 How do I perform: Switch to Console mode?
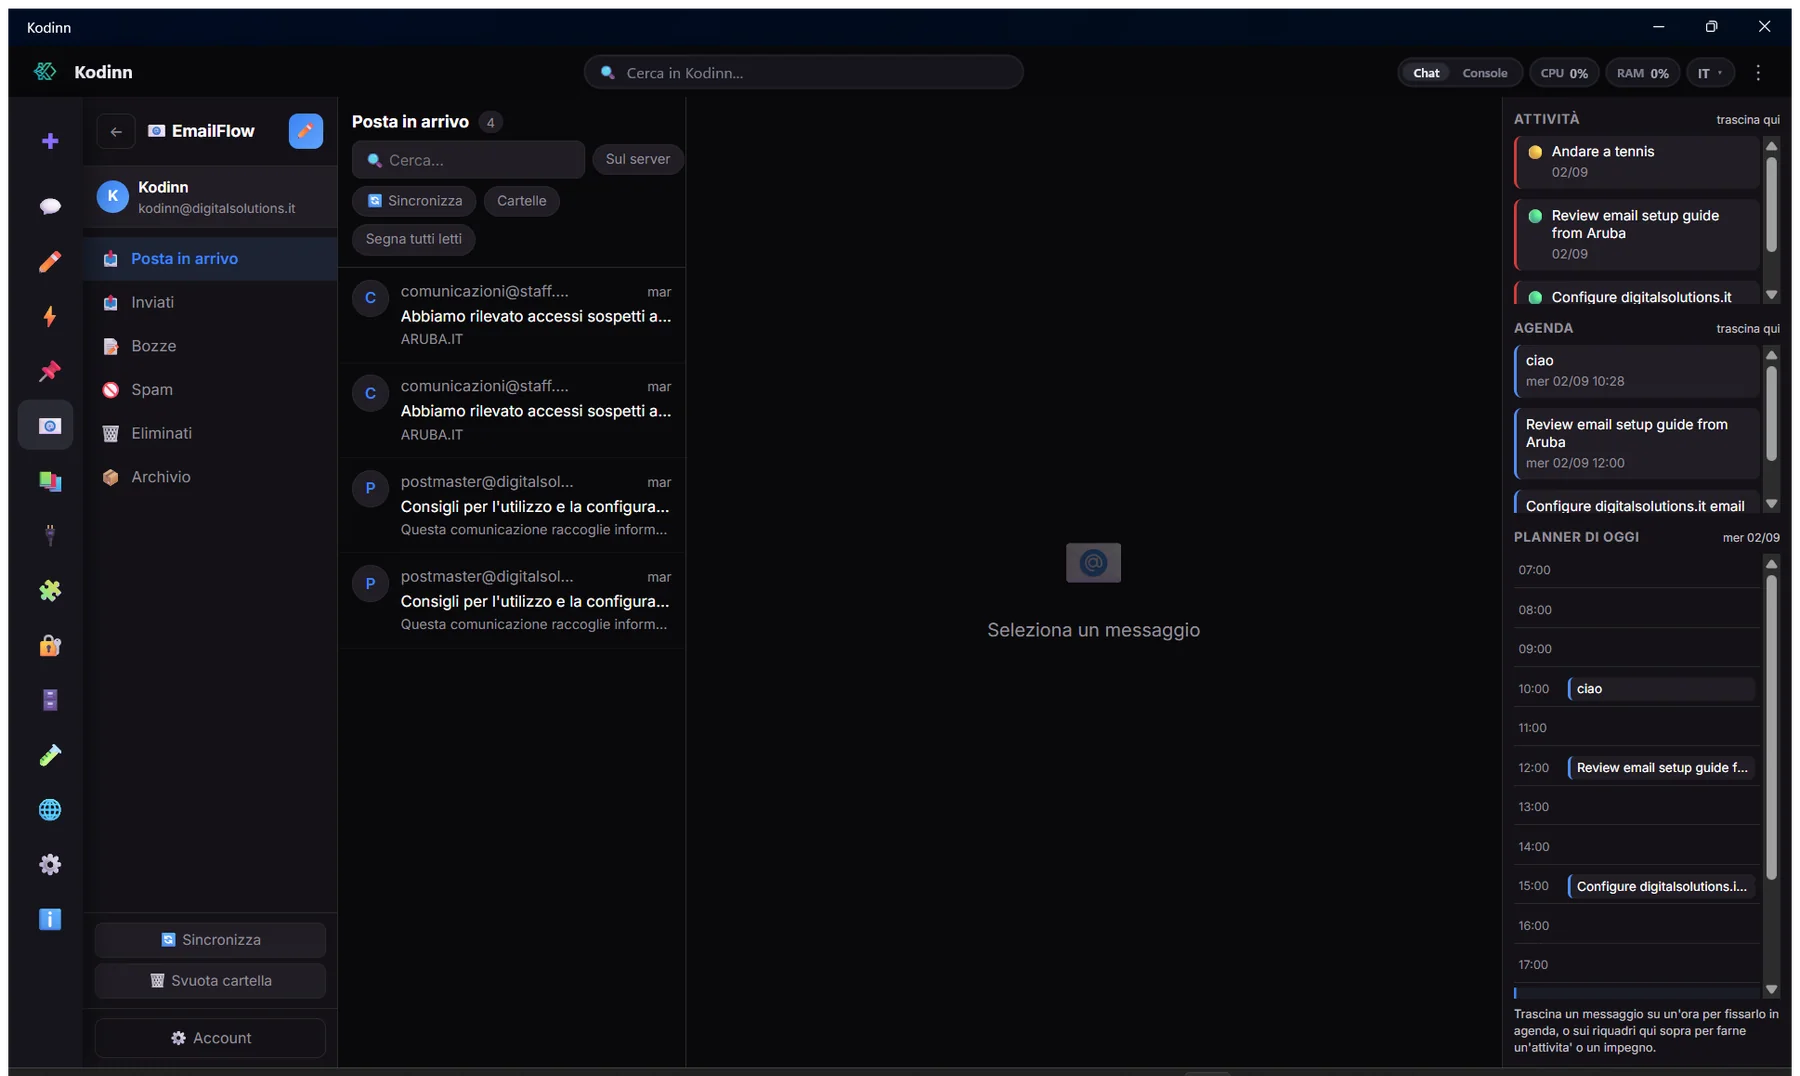[x=1484, y=73]
